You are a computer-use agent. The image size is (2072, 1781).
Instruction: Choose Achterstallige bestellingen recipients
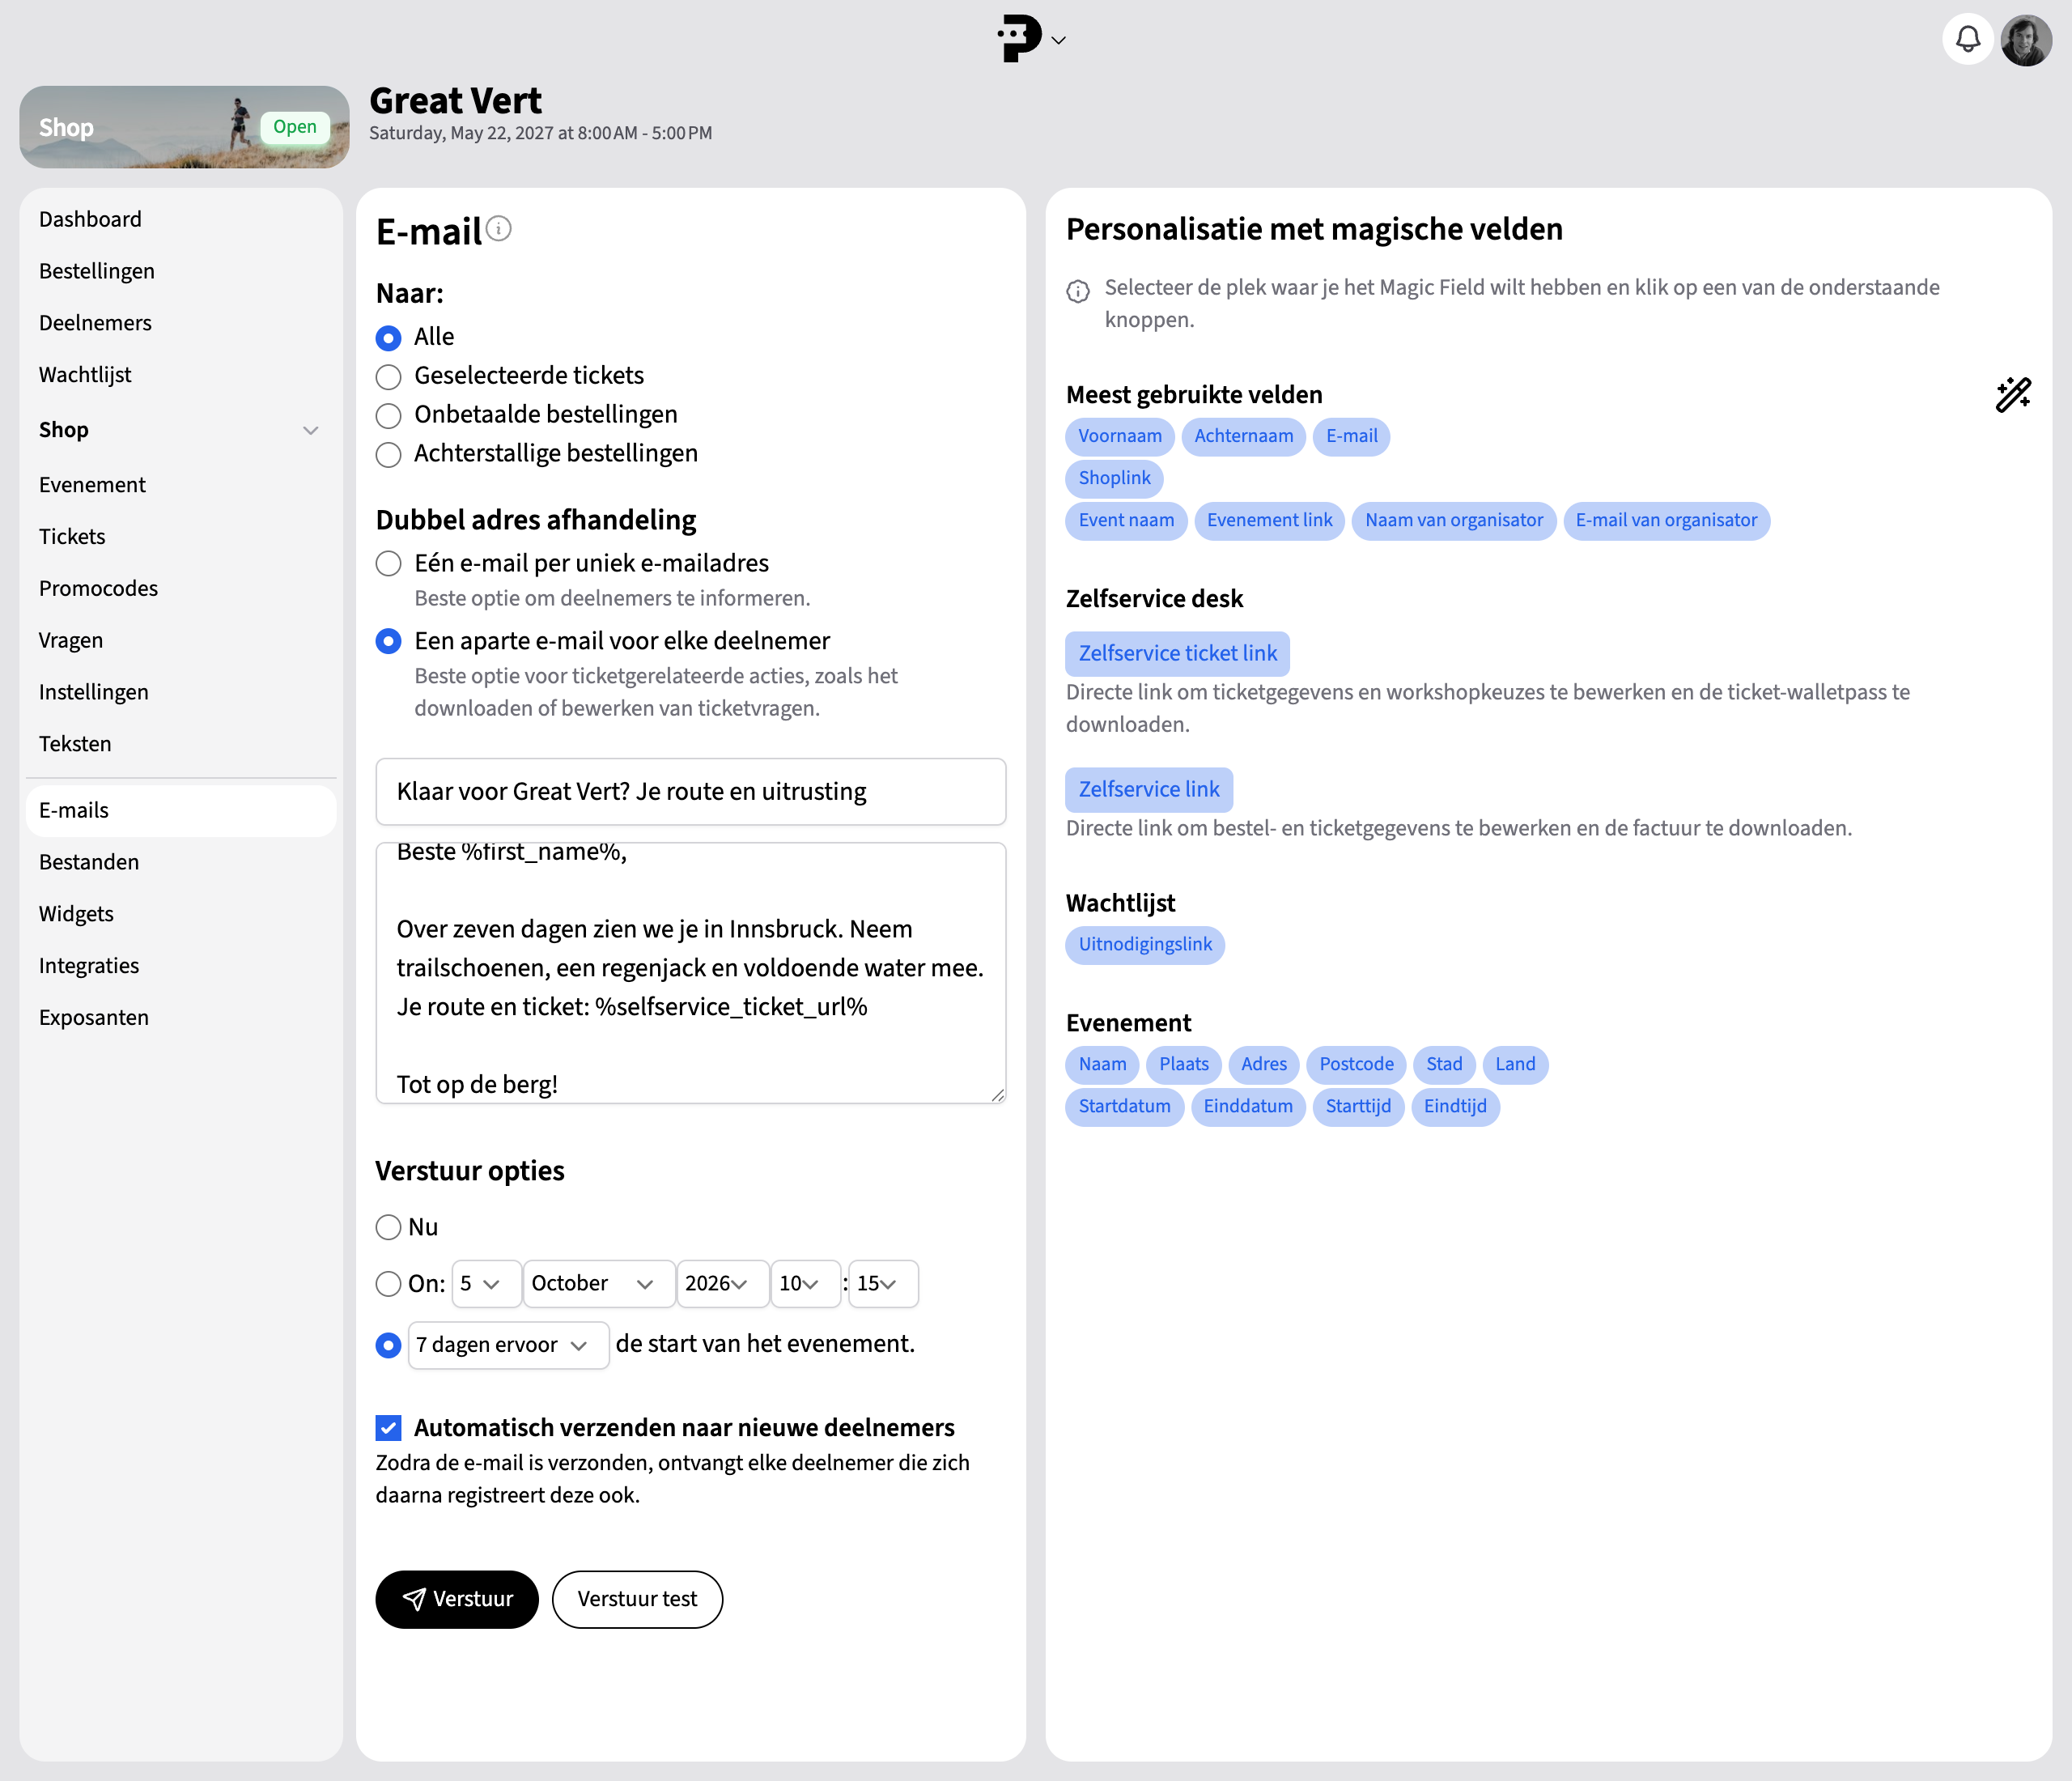[388, 455]
